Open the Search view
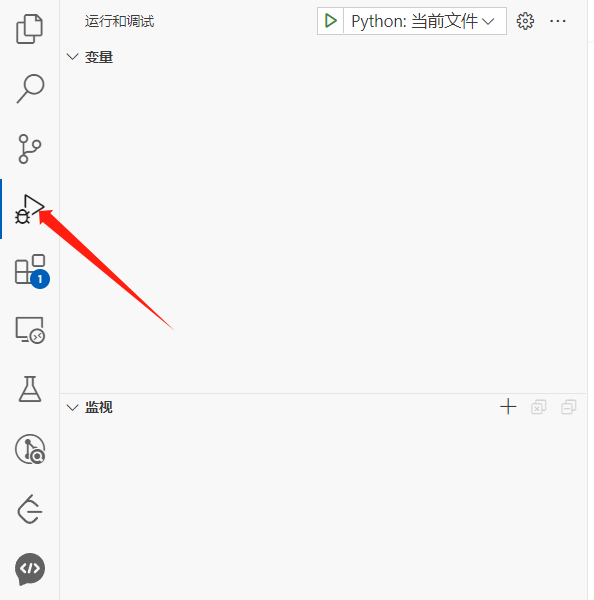 (30, 89)
